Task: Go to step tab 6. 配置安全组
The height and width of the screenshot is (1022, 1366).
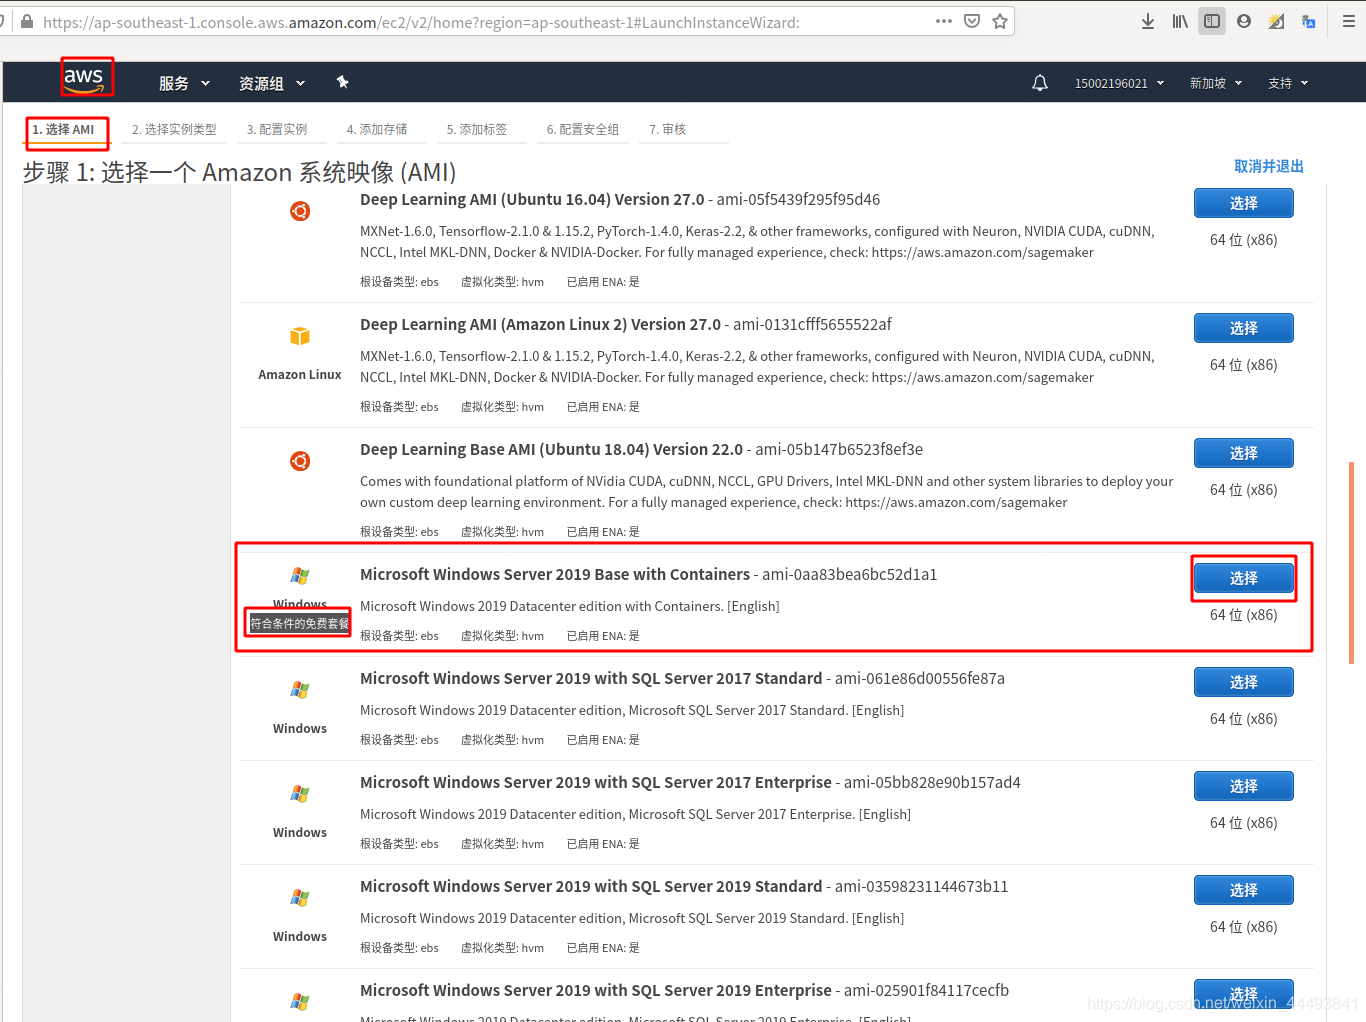Action: point(583,129)
